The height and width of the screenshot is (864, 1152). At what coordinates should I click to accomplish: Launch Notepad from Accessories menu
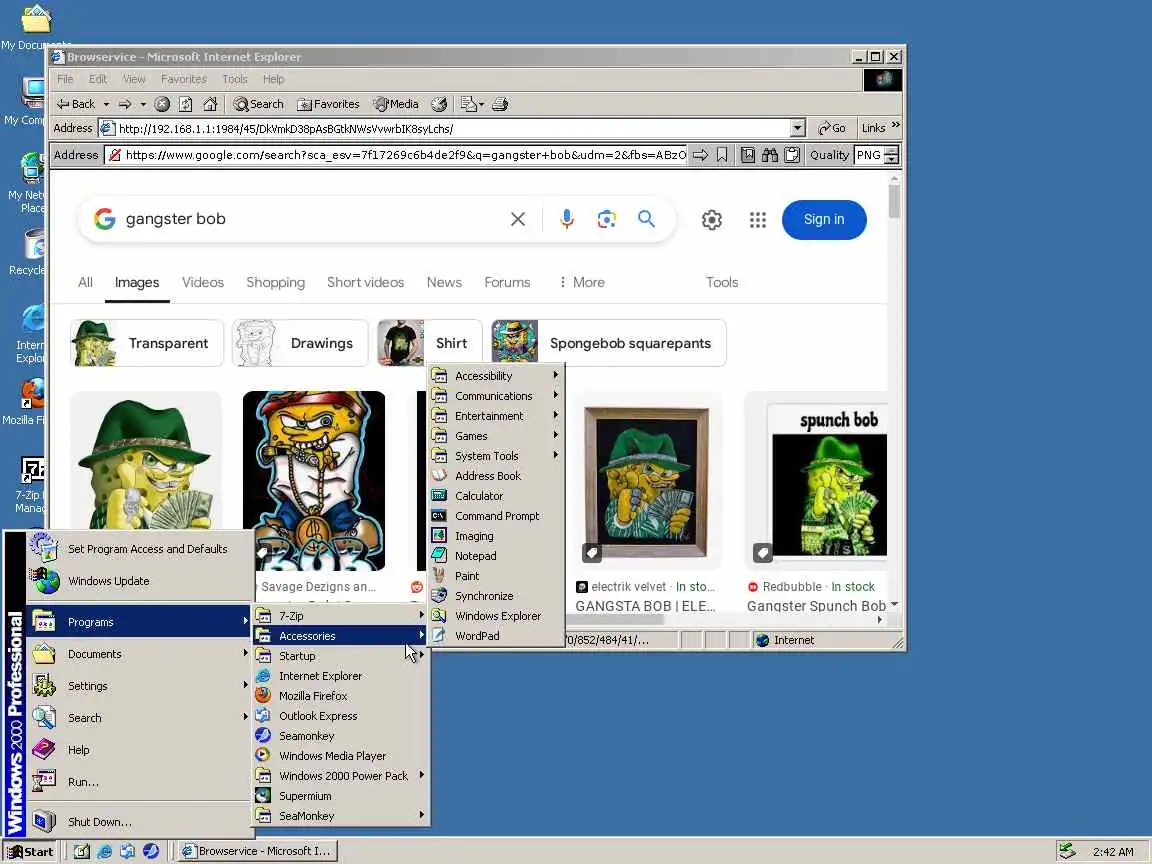tap(497, 556)
